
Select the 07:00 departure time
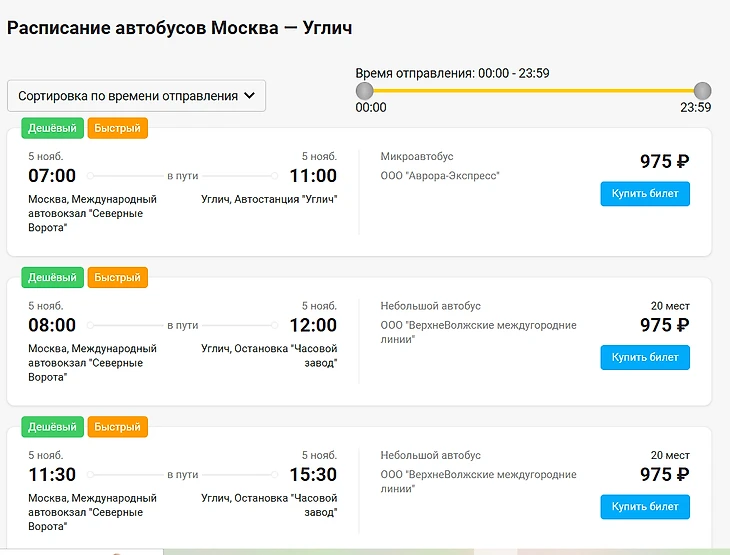pos(52,176)
